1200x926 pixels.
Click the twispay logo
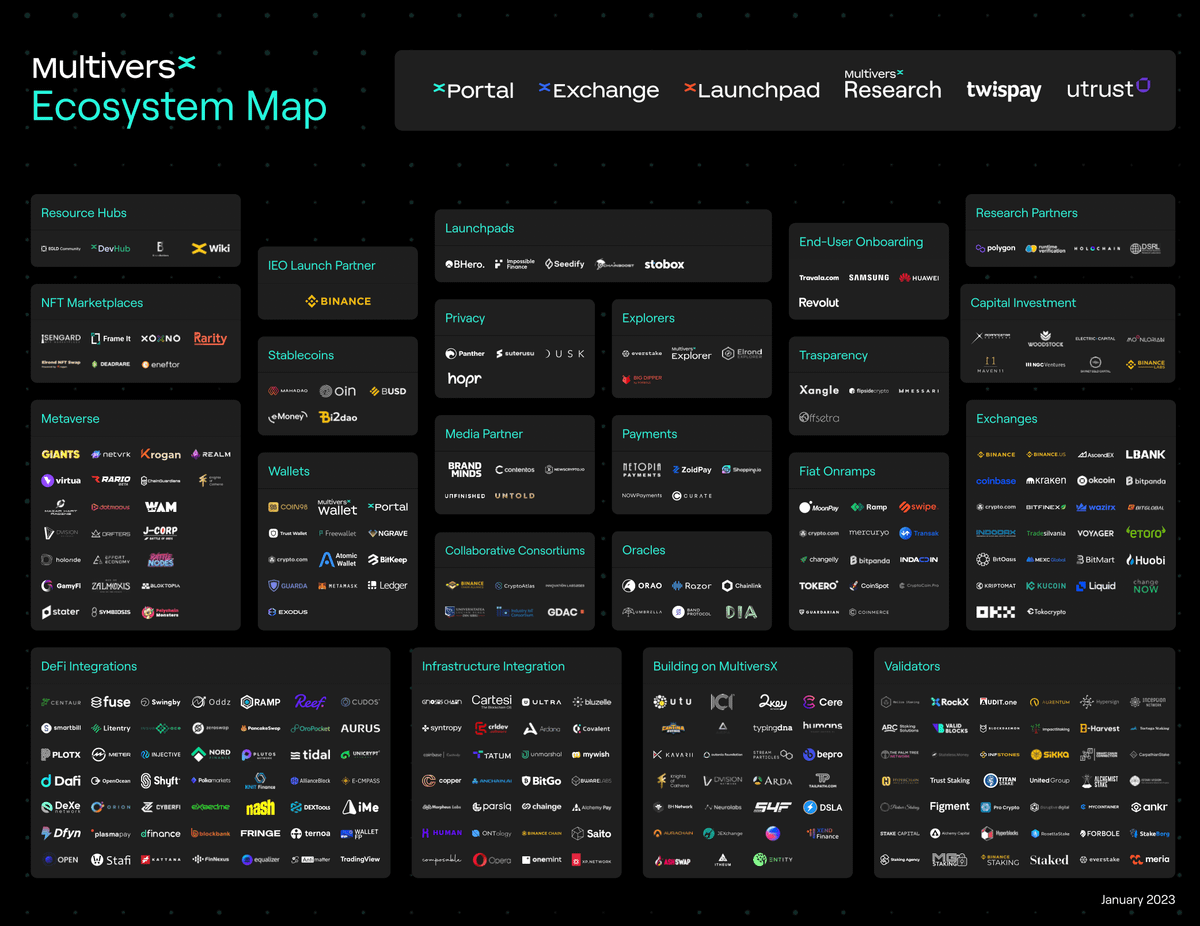tap(1003, 90)
